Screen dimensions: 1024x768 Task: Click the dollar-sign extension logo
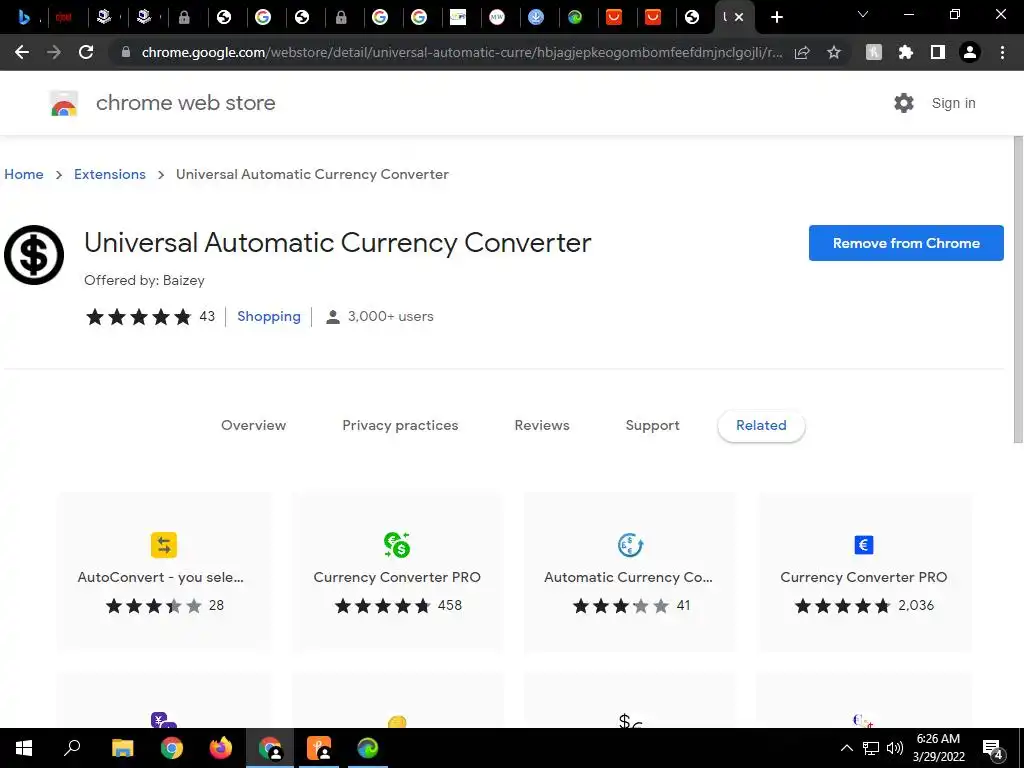coord(34,255)
